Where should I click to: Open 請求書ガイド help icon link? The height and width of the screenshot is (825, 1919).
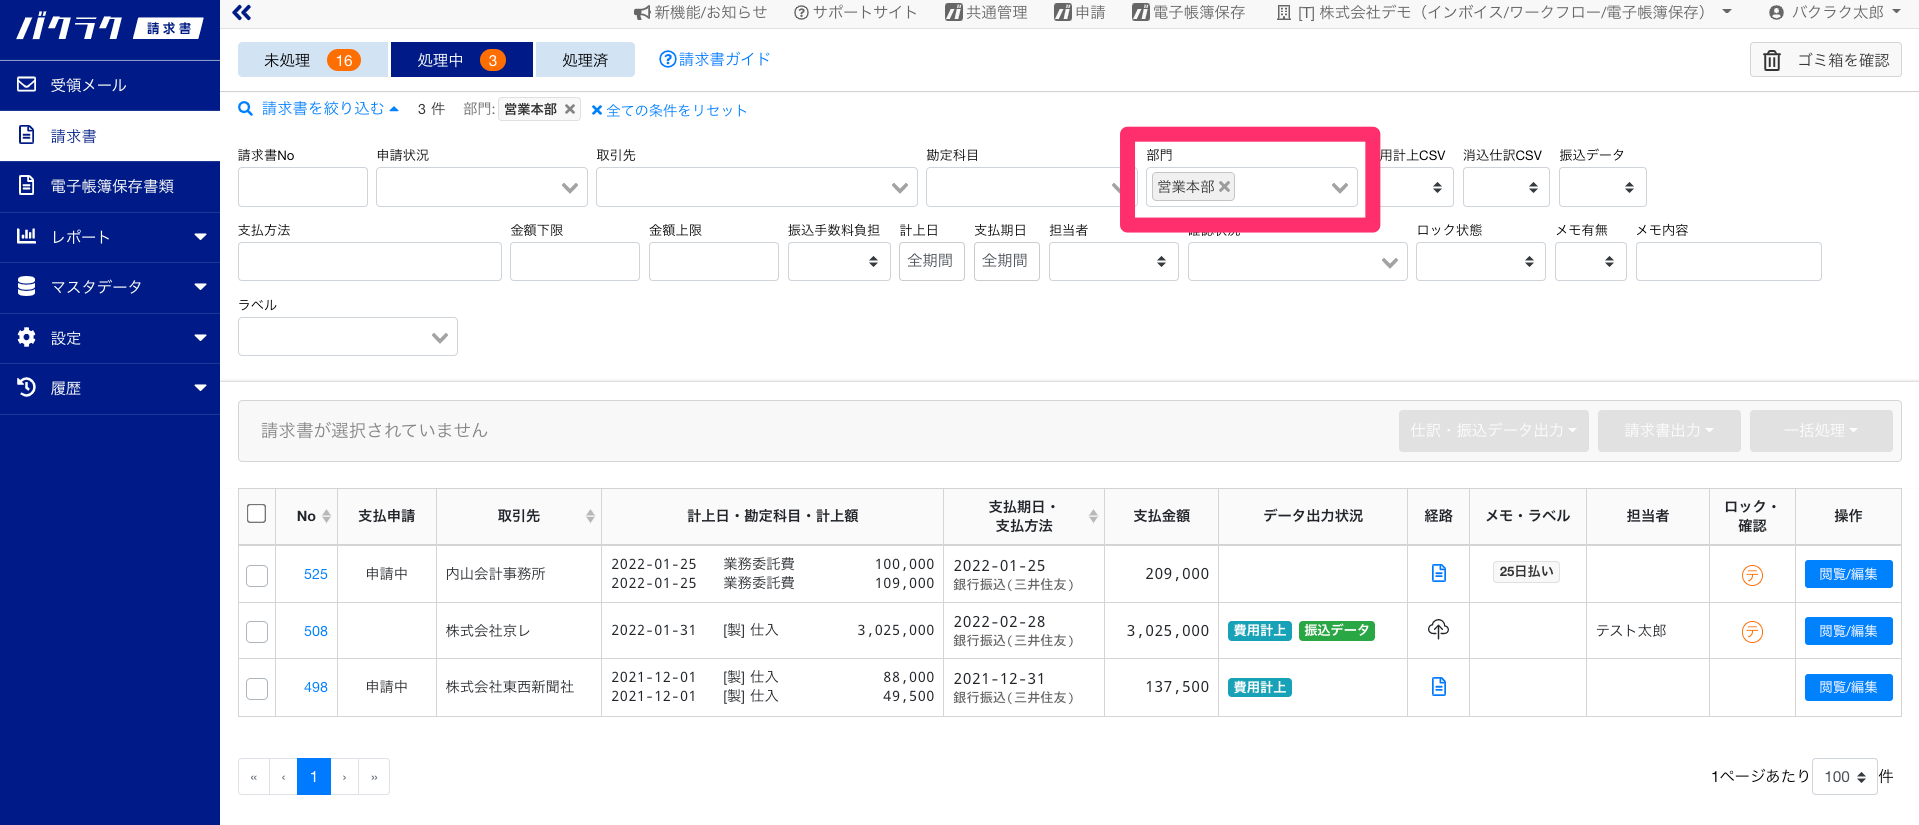(x=667, y=59)
